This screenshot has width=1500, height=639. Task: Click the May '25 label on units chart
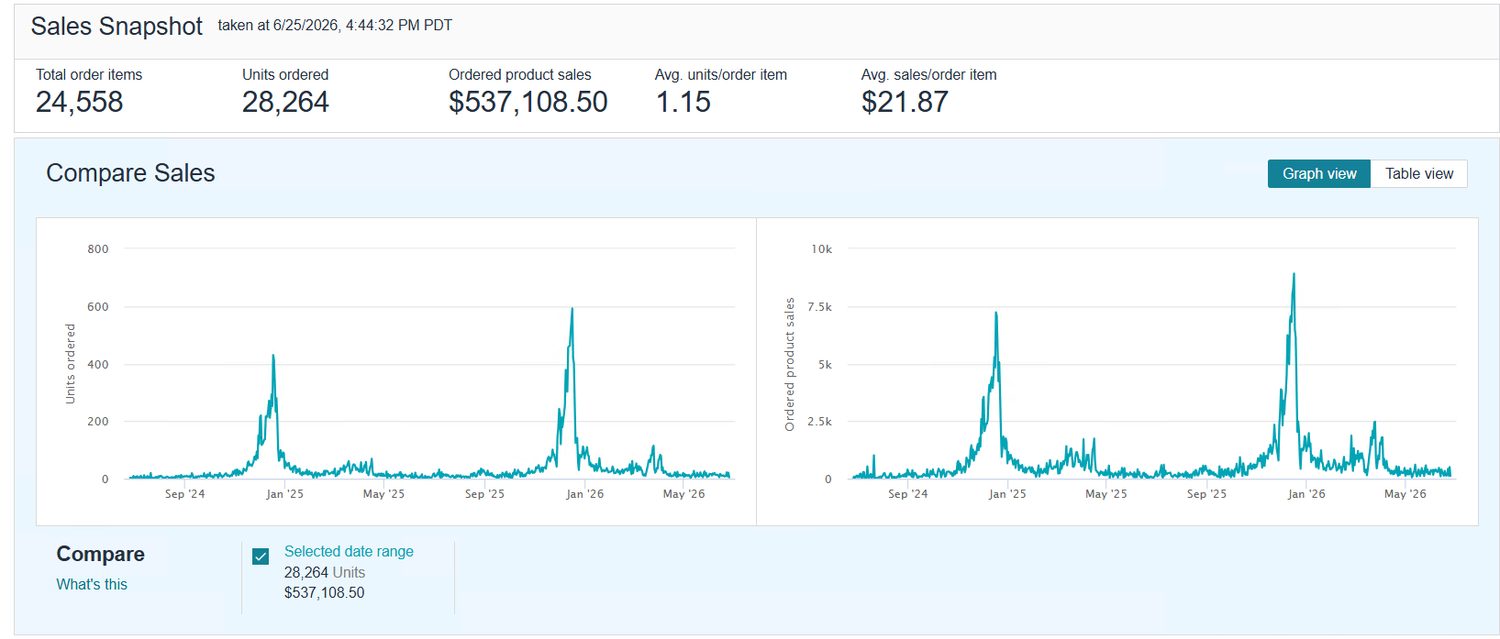(x=384, y=494)
